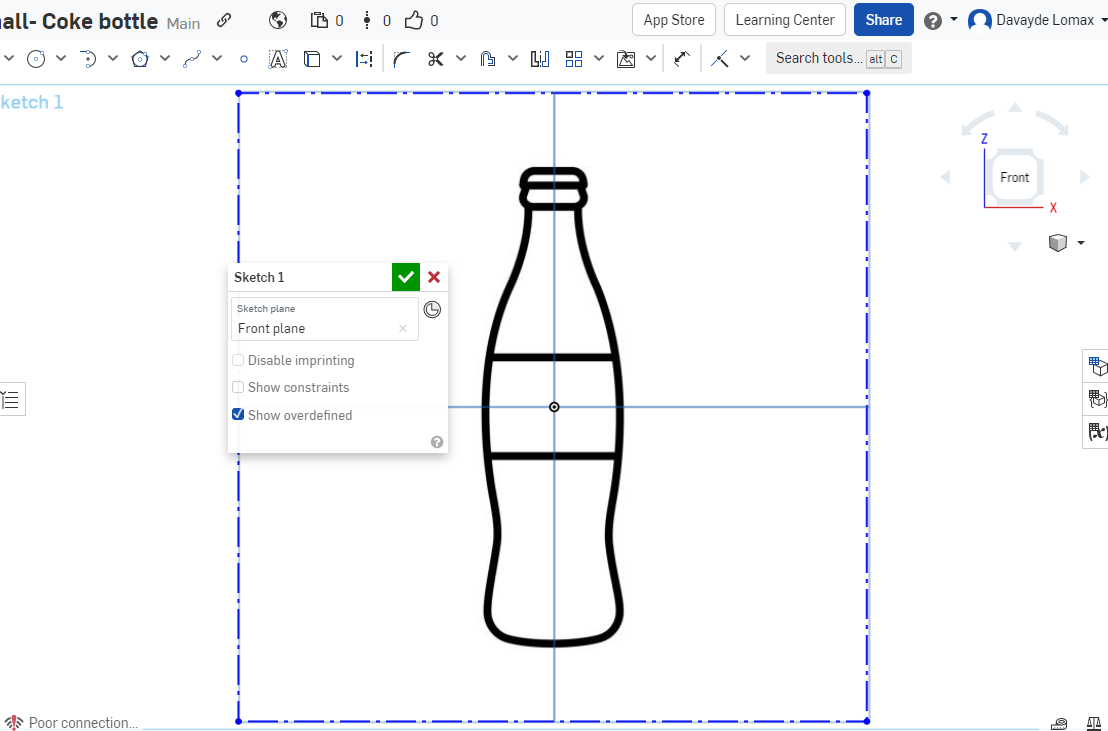Open the top right-edge table panel icon

point(1097,366)
